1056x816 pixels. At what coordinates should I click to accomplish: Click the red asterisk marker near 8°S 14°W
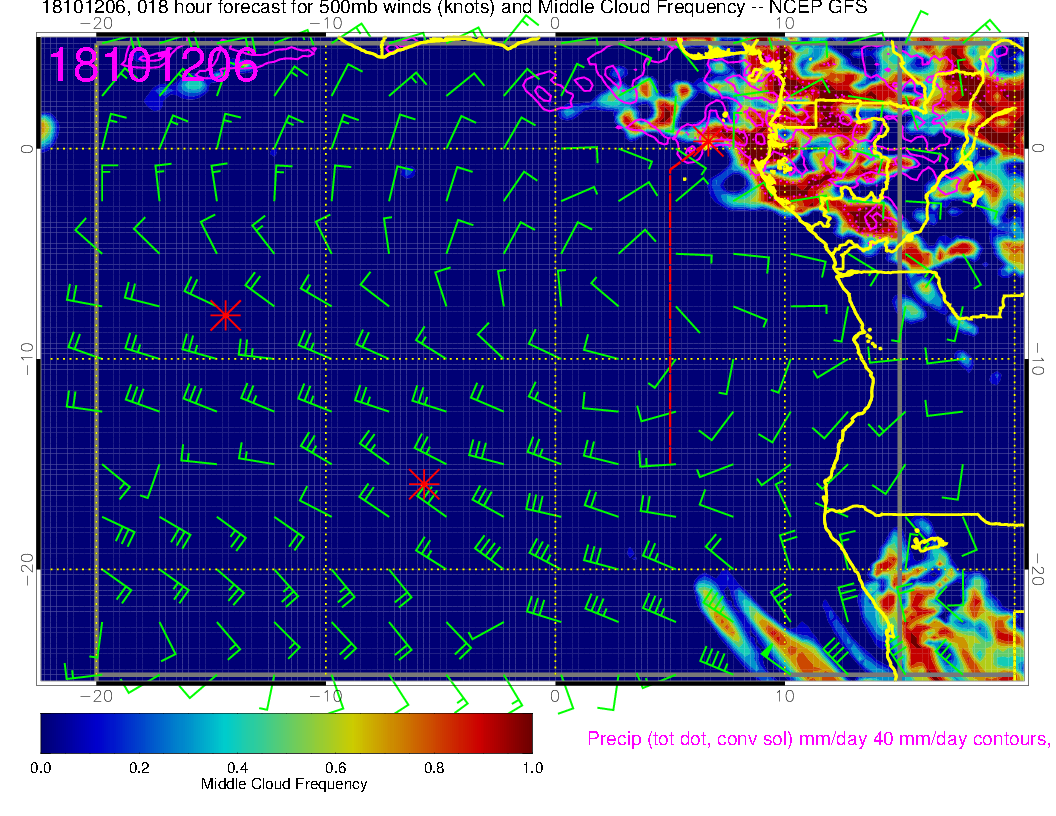[226, 315]
